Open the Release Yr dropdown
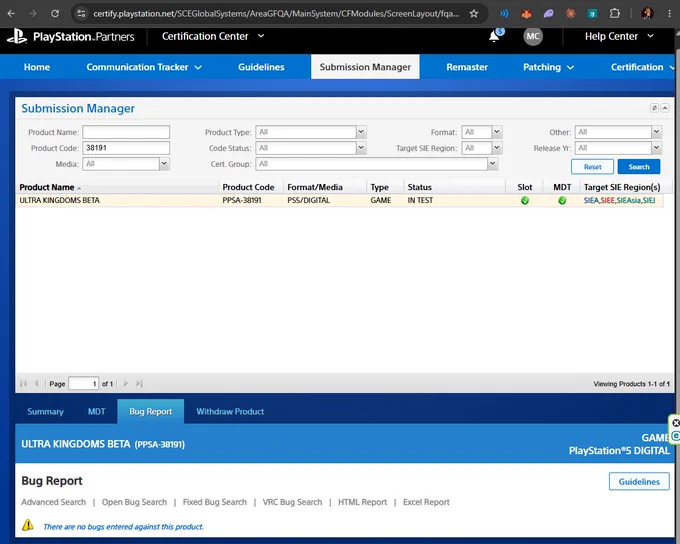680x544 pixels. pyautogui.click(x=656, y=148)
